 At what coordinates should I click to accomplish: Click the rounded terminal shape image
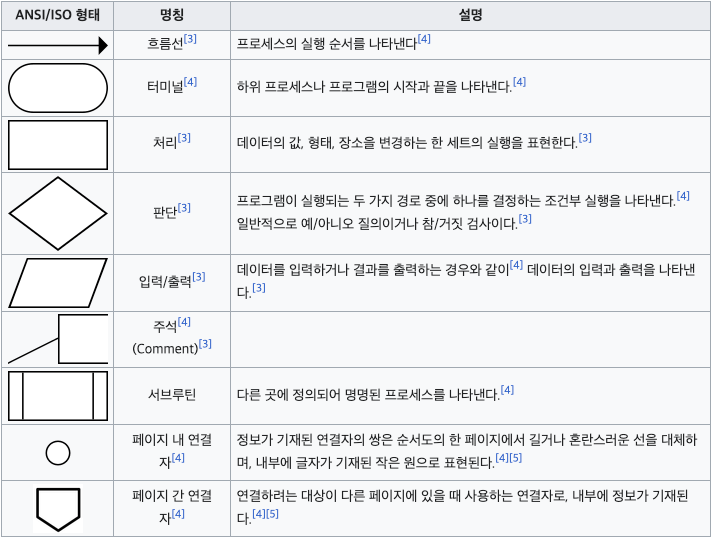[58, 88]
